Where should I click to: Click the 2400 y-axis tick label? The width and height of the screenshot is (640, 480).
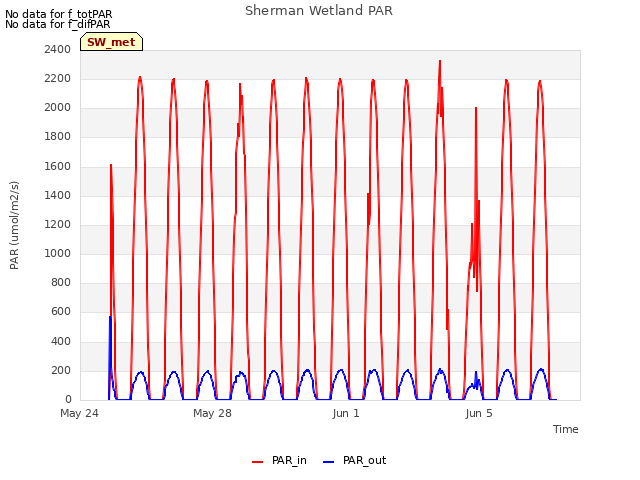coord(58,49)
